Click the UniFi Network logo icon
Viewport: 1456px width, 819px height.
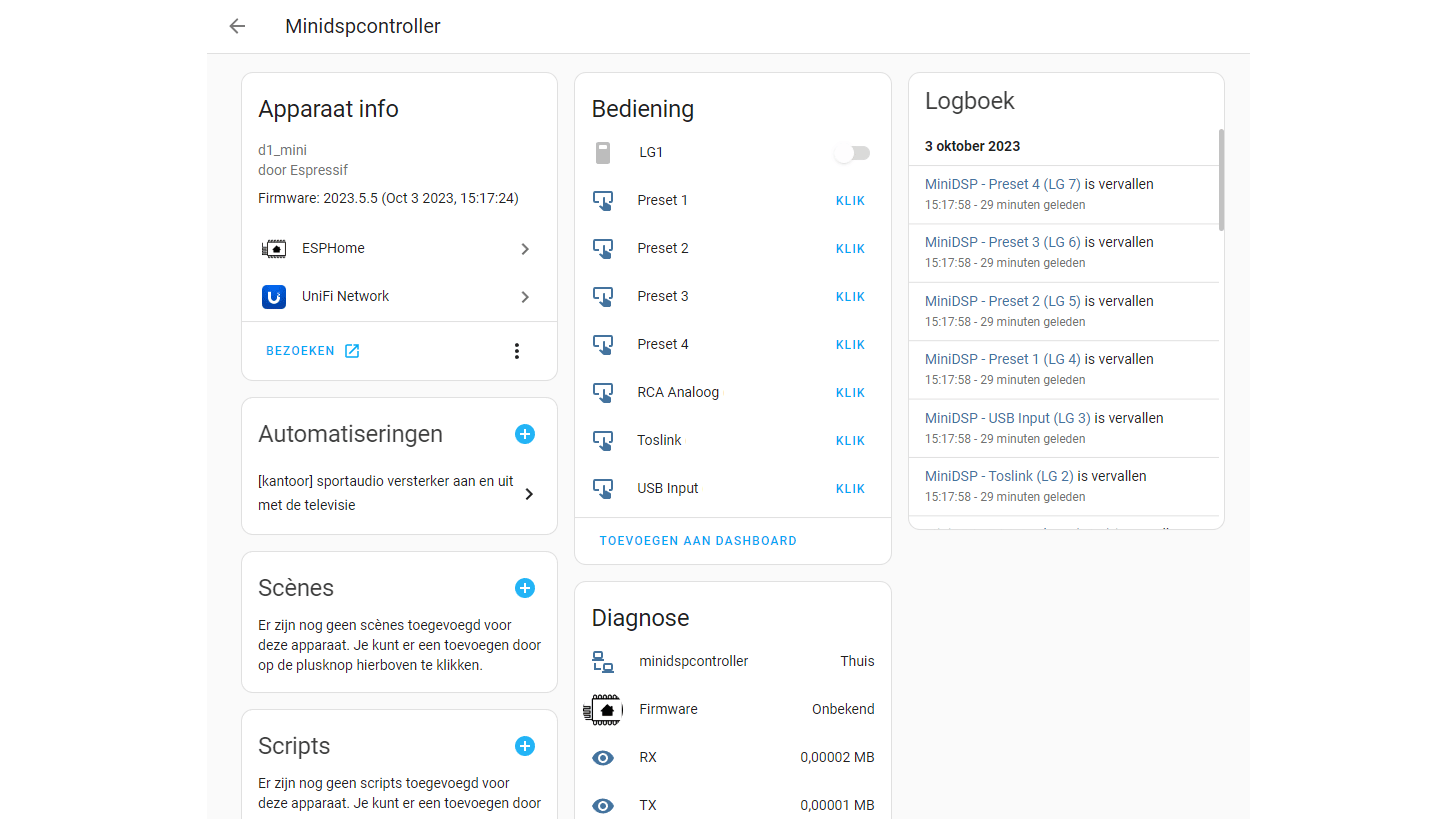274,297
